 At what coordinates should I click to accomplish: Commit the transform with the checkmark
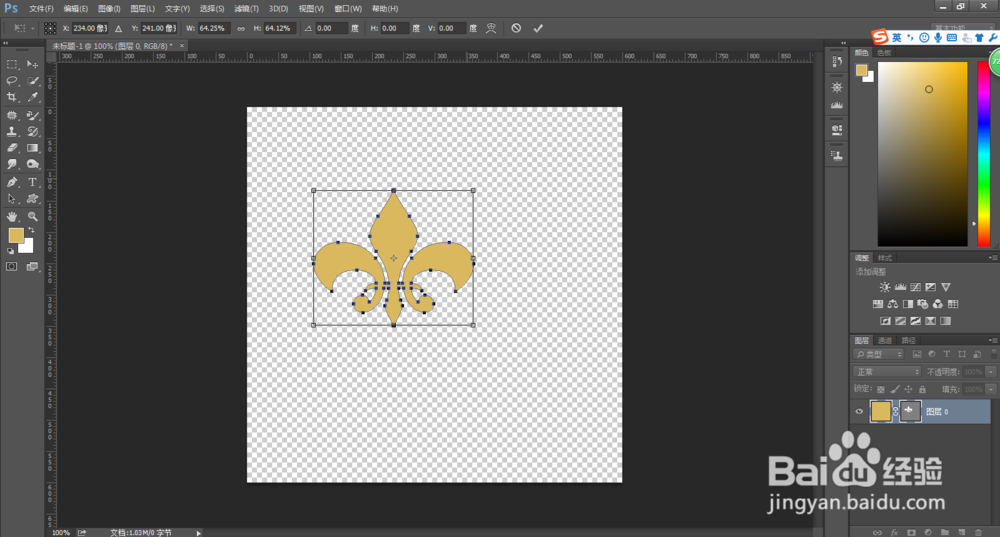tap(538, 28)
